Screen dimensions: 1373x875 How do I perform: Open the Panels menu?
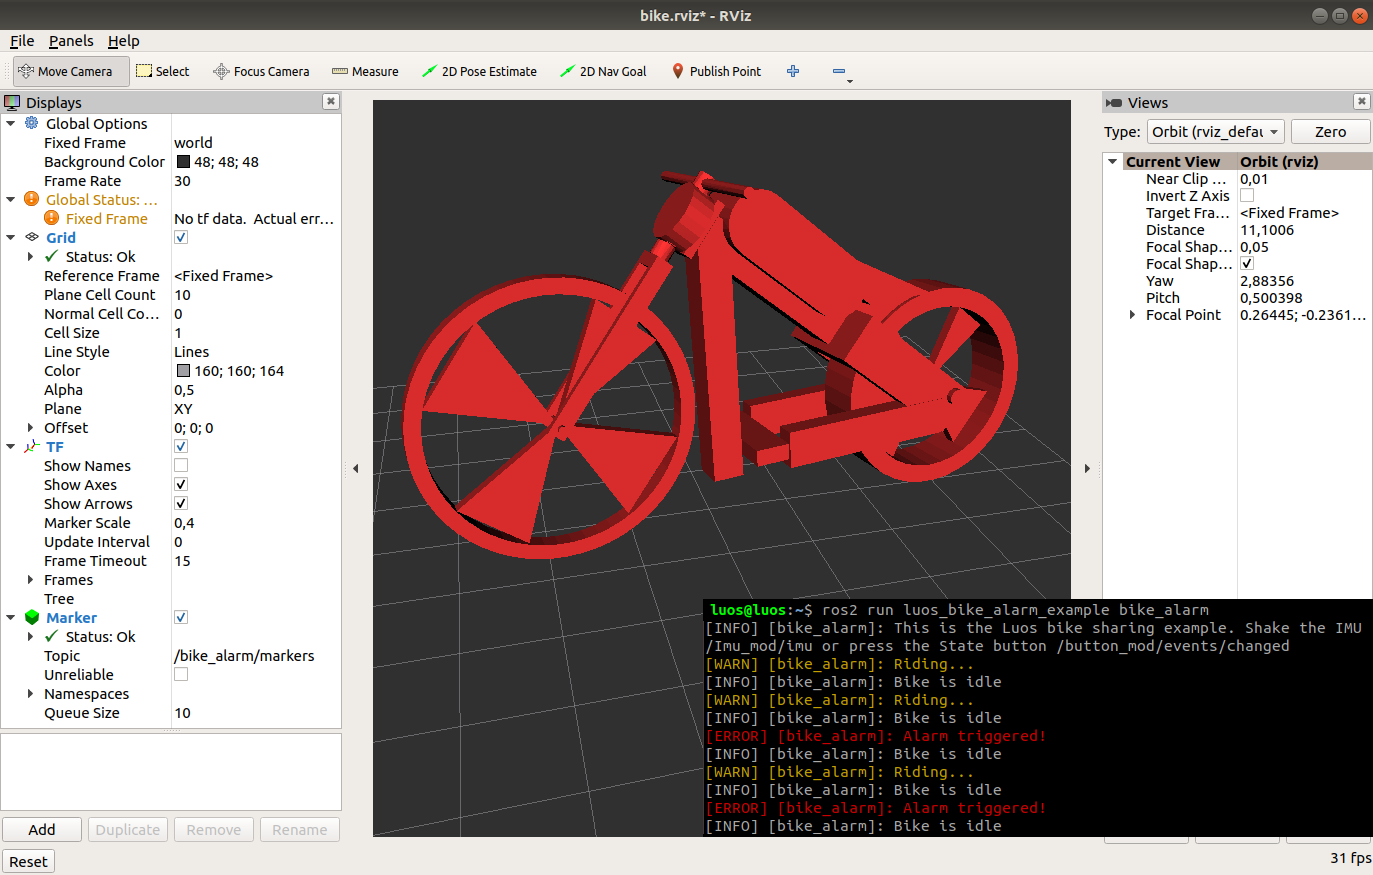71,41
